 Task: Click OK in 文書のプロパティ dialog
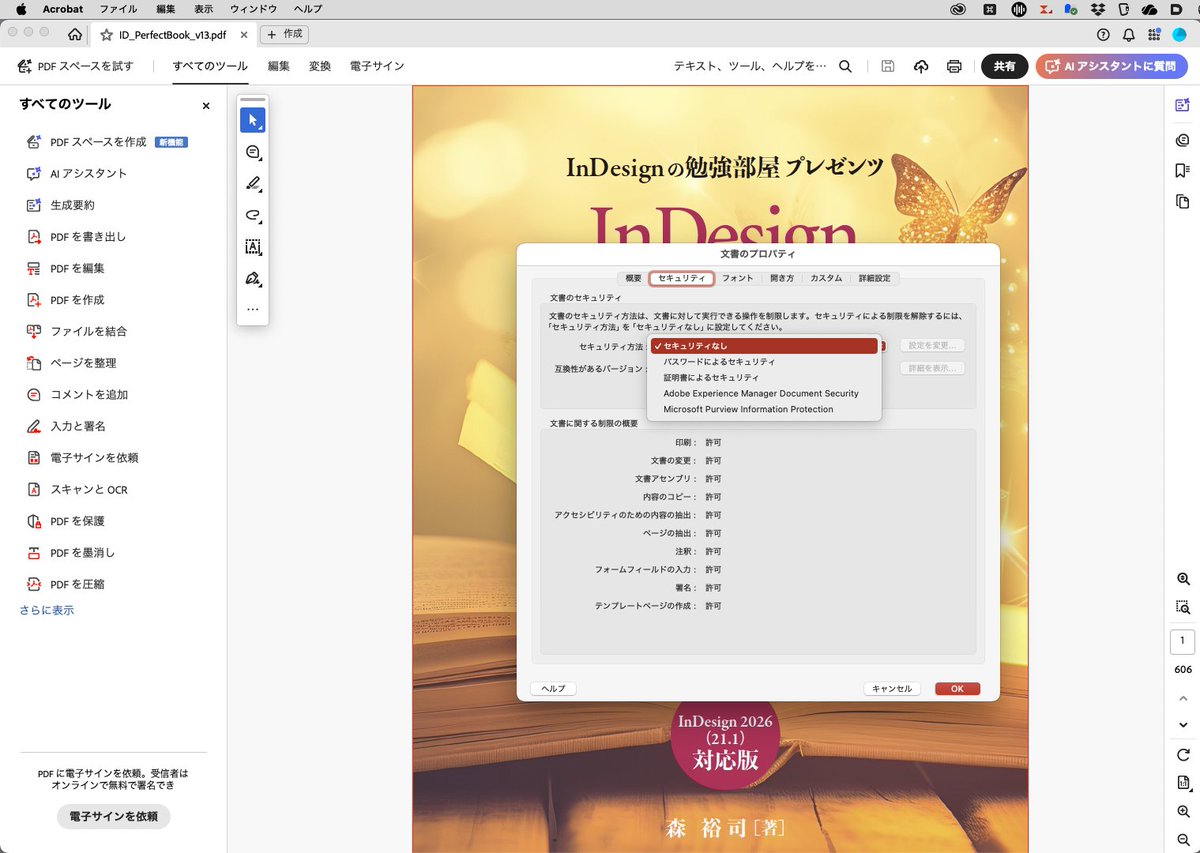(957, 689)
